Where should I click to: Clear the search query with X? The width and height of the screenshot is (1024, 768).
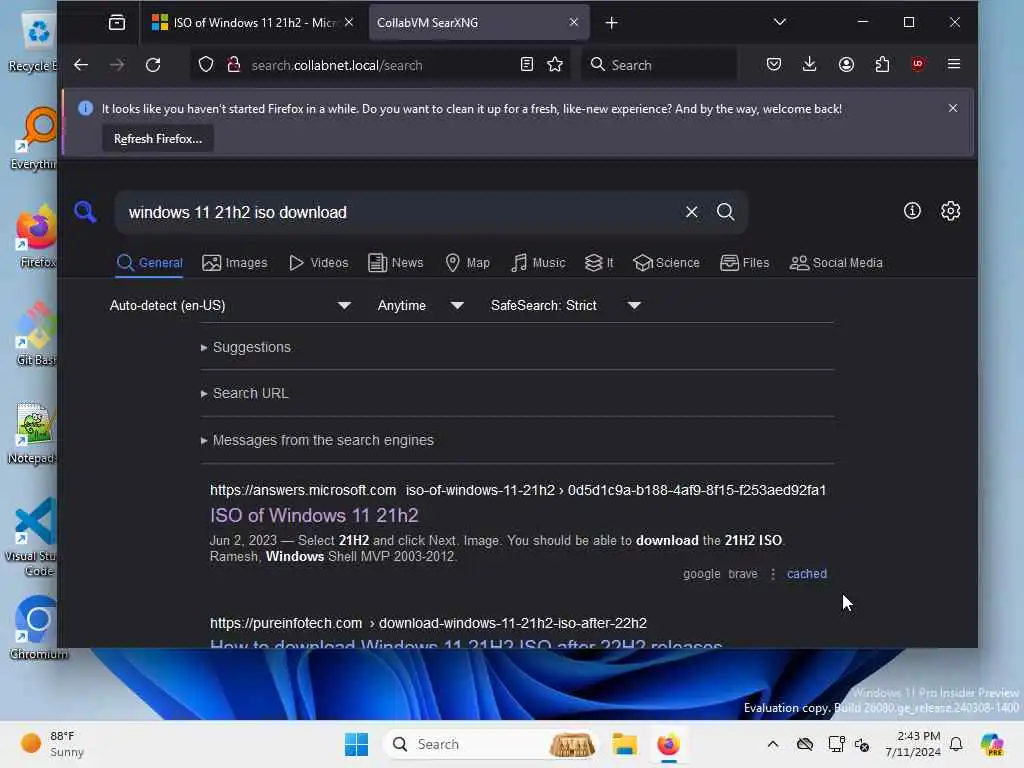click(692, 212)
